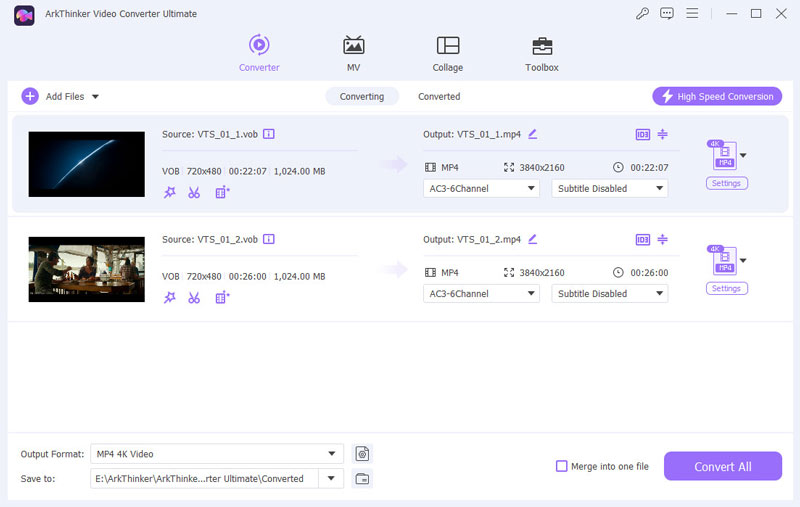The height and width of the screenshot is (507, 800).
Task: Expand the format arrow beside VTS_01_2.mp4 profile
Action: click(x=743, y=261)
